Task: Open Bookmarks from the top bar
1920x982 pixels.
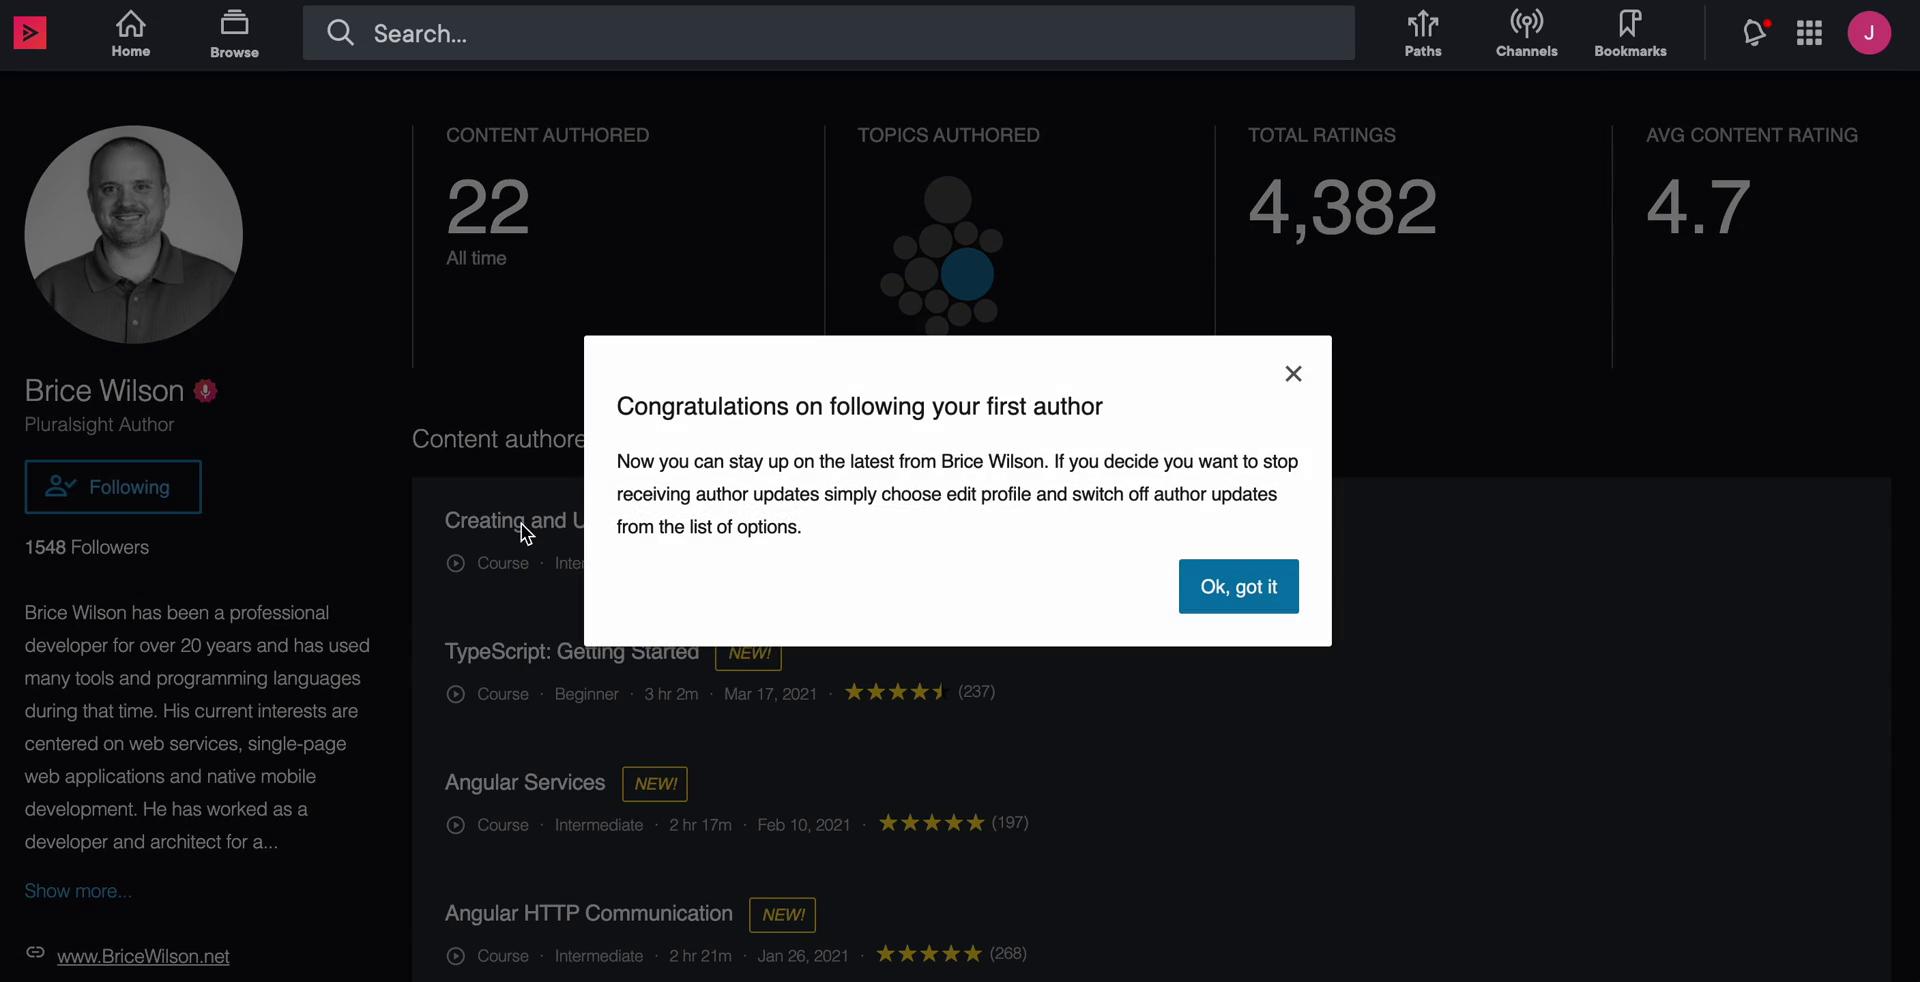Action: tap(1630, 34)
